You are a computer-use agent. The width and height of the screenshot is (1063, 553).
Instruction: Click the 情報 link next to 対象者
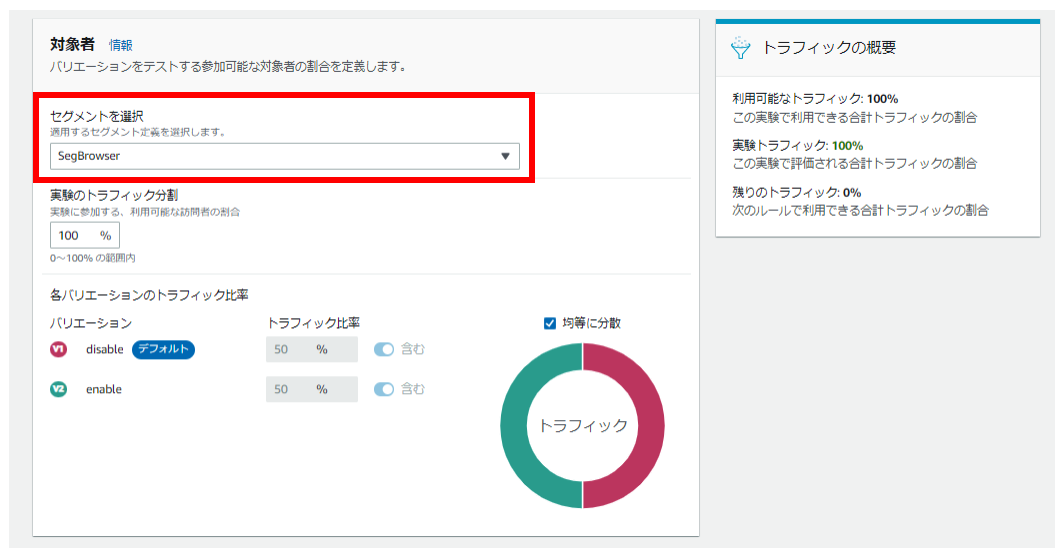[x=121, y=45]
